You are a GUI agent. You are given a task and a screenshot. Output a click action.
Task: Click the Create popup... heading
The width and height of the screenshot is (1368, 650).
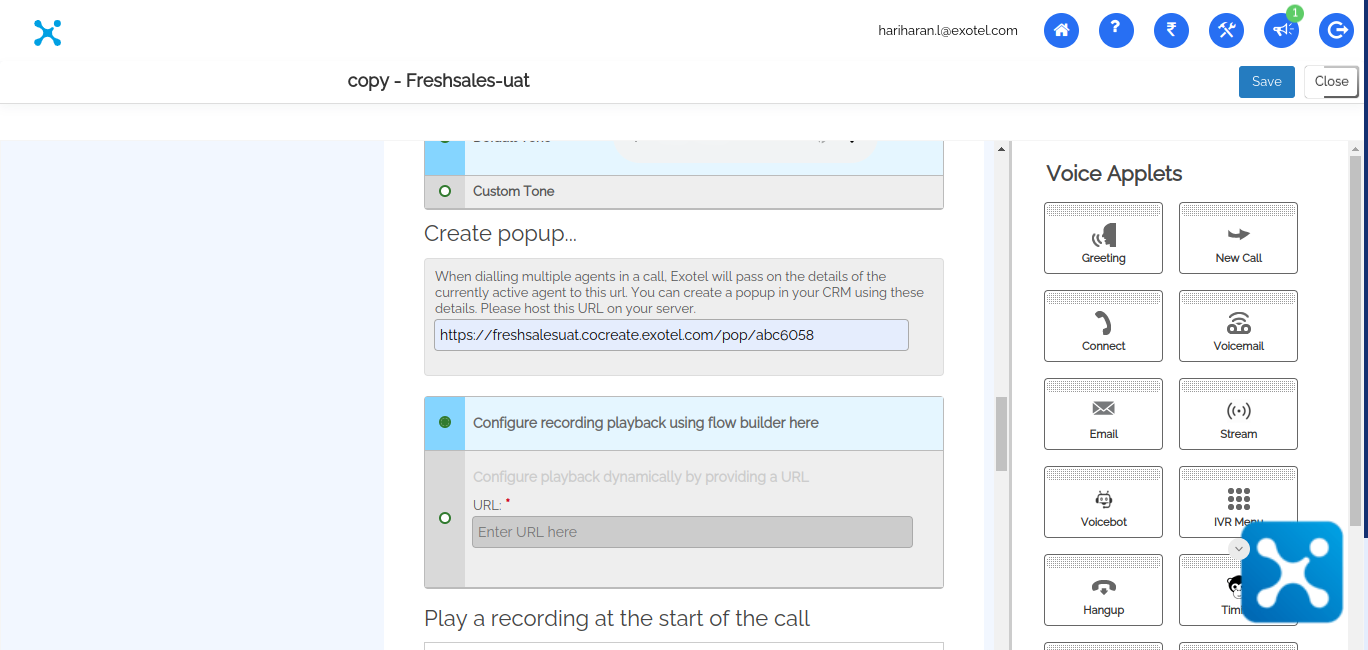click(x=500, y=234)
